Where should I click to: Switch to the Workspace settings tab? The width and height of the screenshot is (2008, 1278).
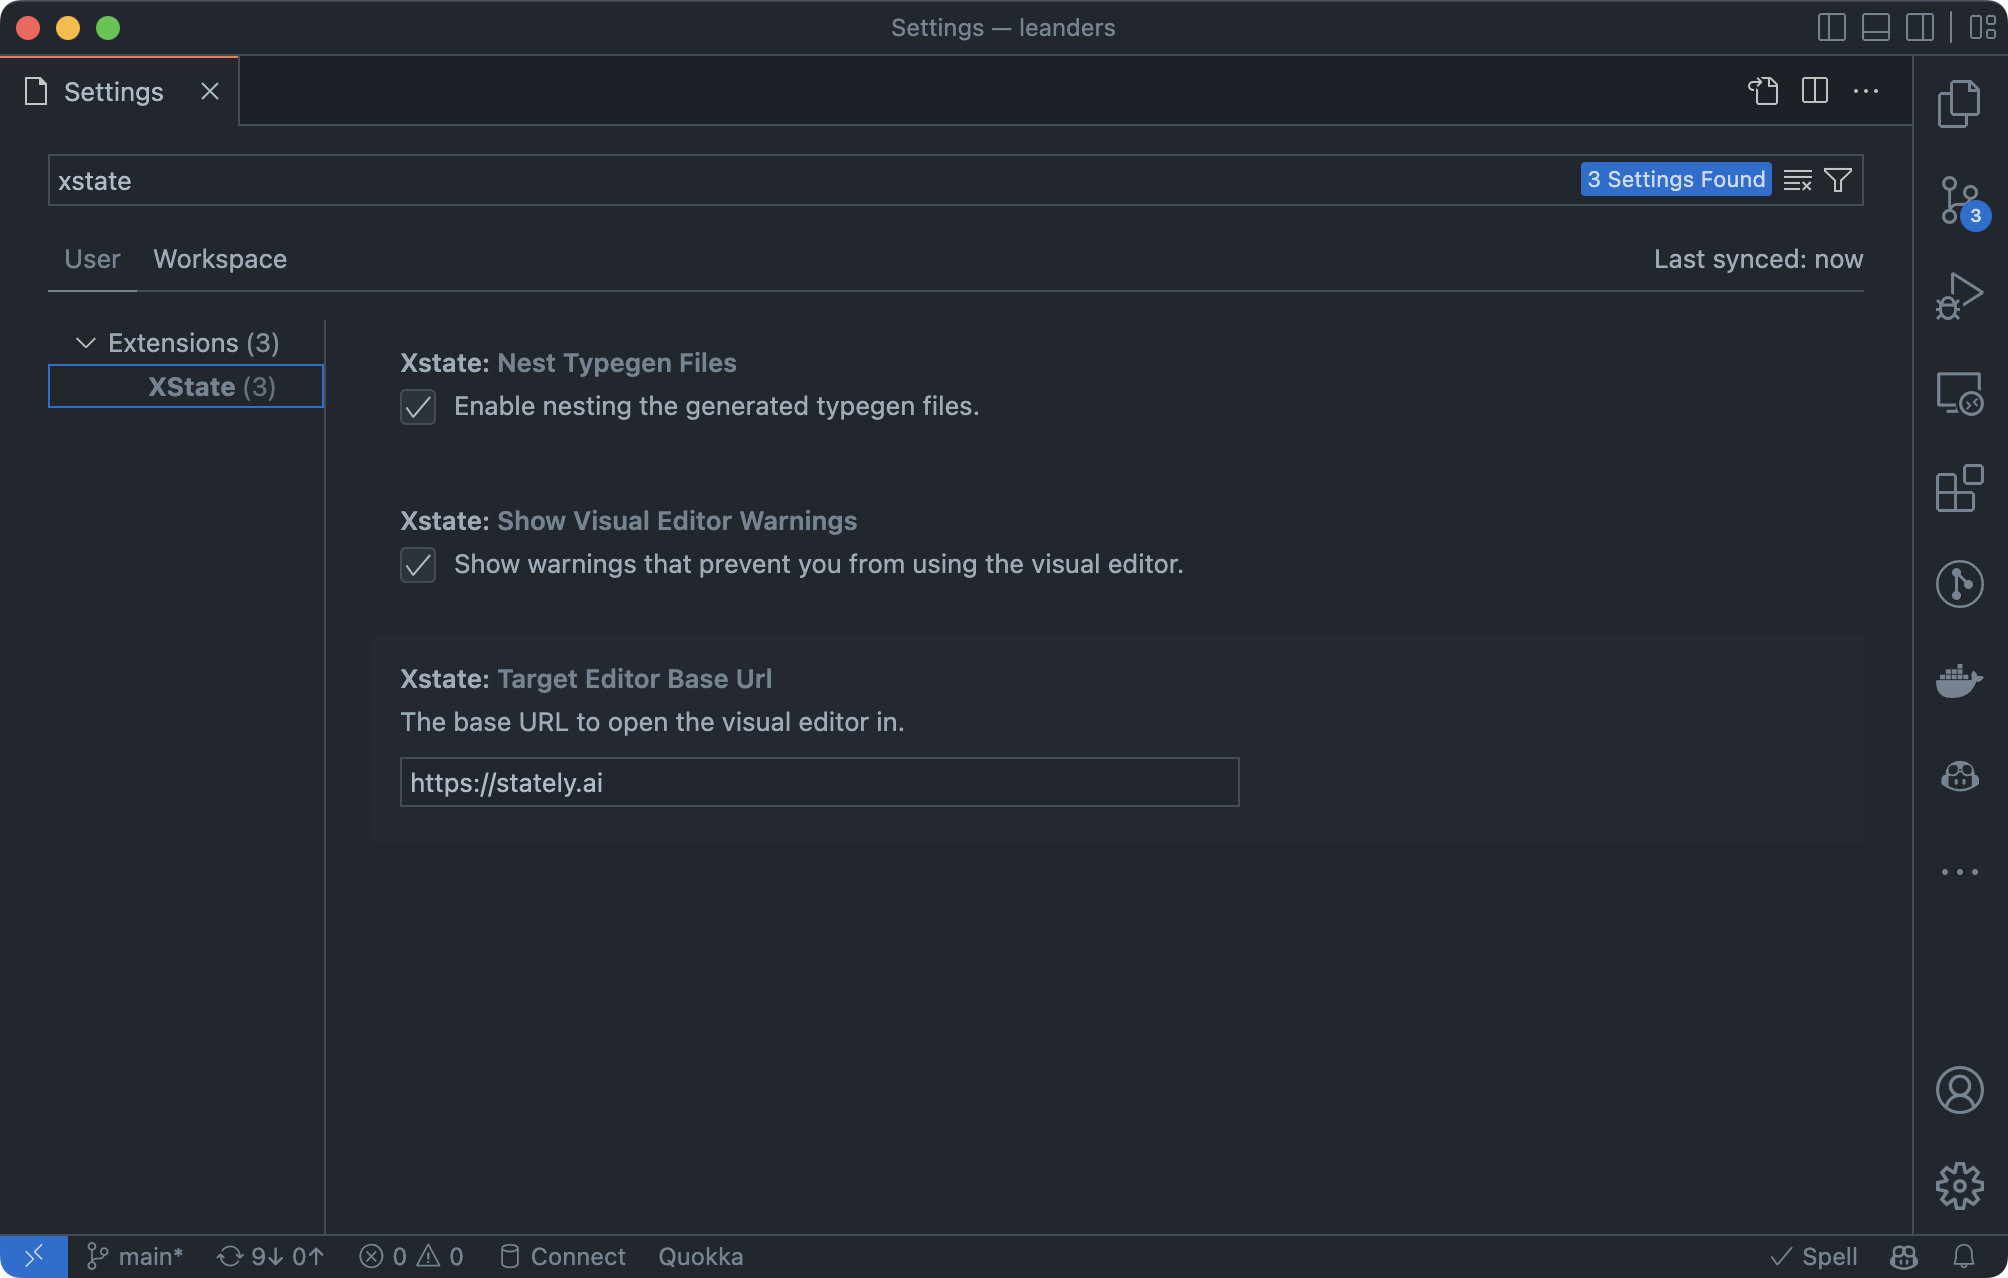pos(220,259)
